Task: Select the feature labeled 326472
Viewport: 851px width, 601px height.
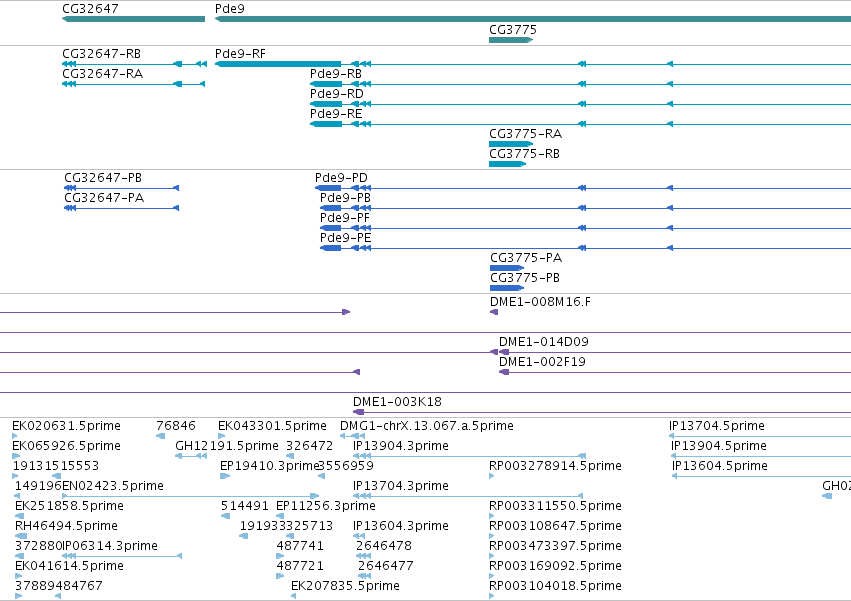Action: coord(309,446)
